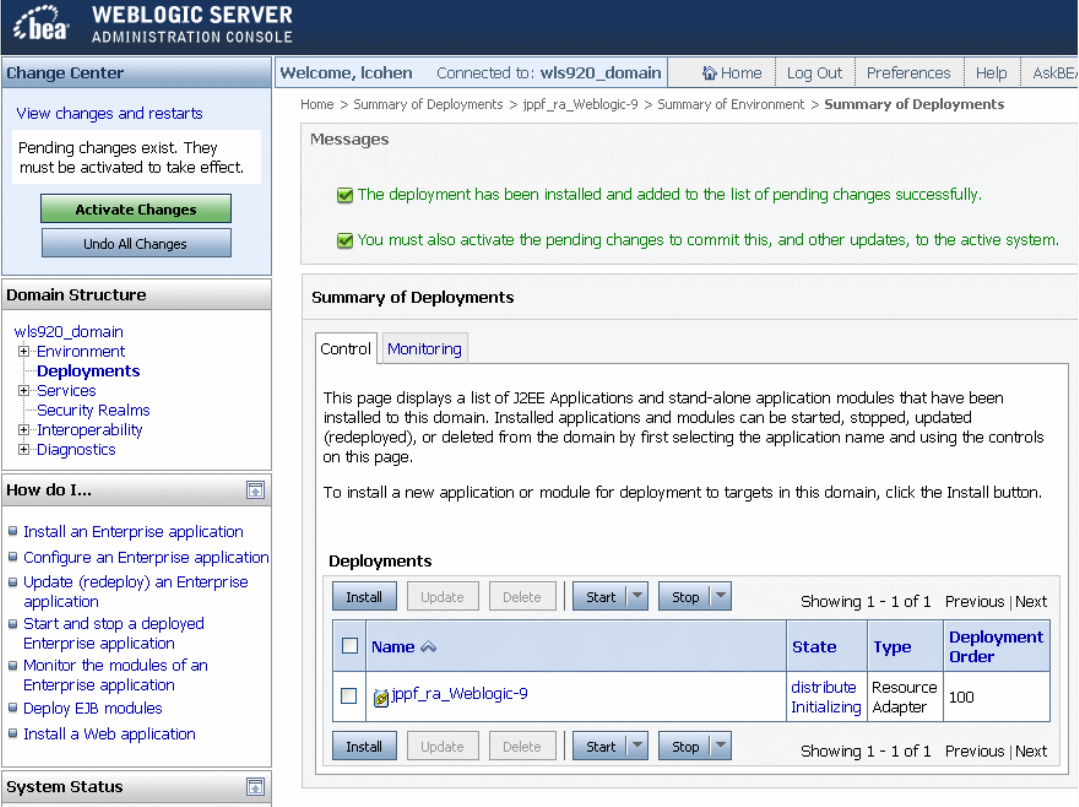Open the wls920_domain tree root
1079x807 pixels.
pyautogui.click(x=68, y=332)
